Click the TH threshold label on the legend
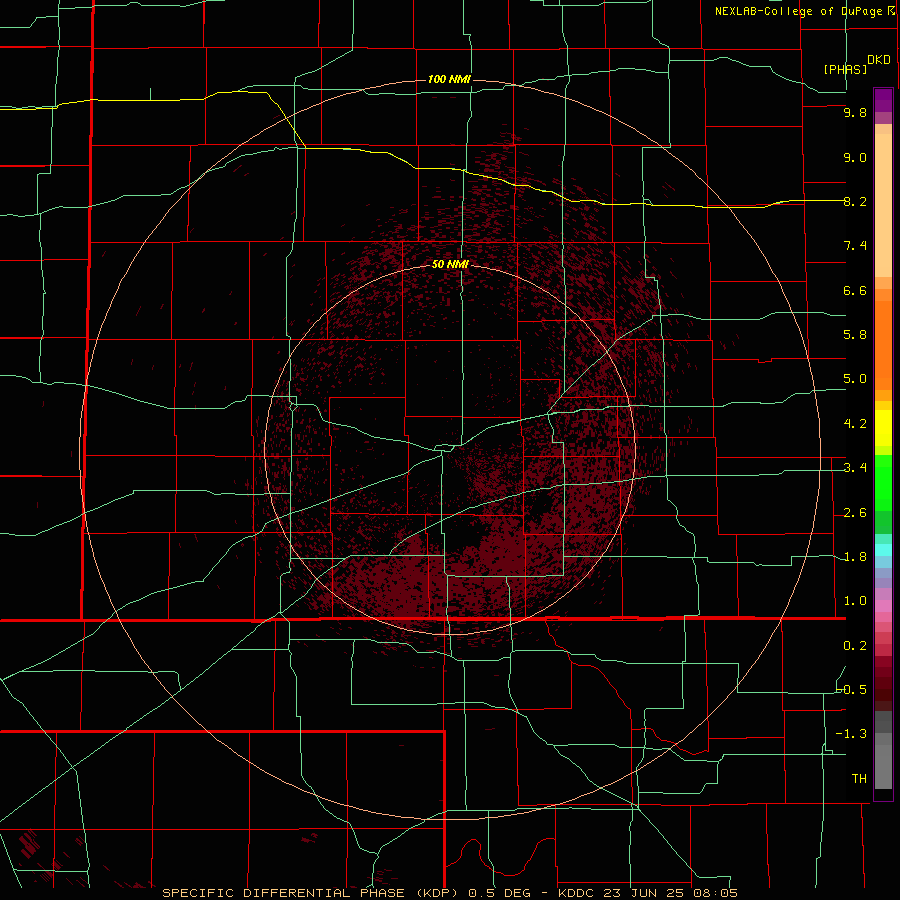The height and width of the screenshot is (900, 900). [x=859, y=779]
